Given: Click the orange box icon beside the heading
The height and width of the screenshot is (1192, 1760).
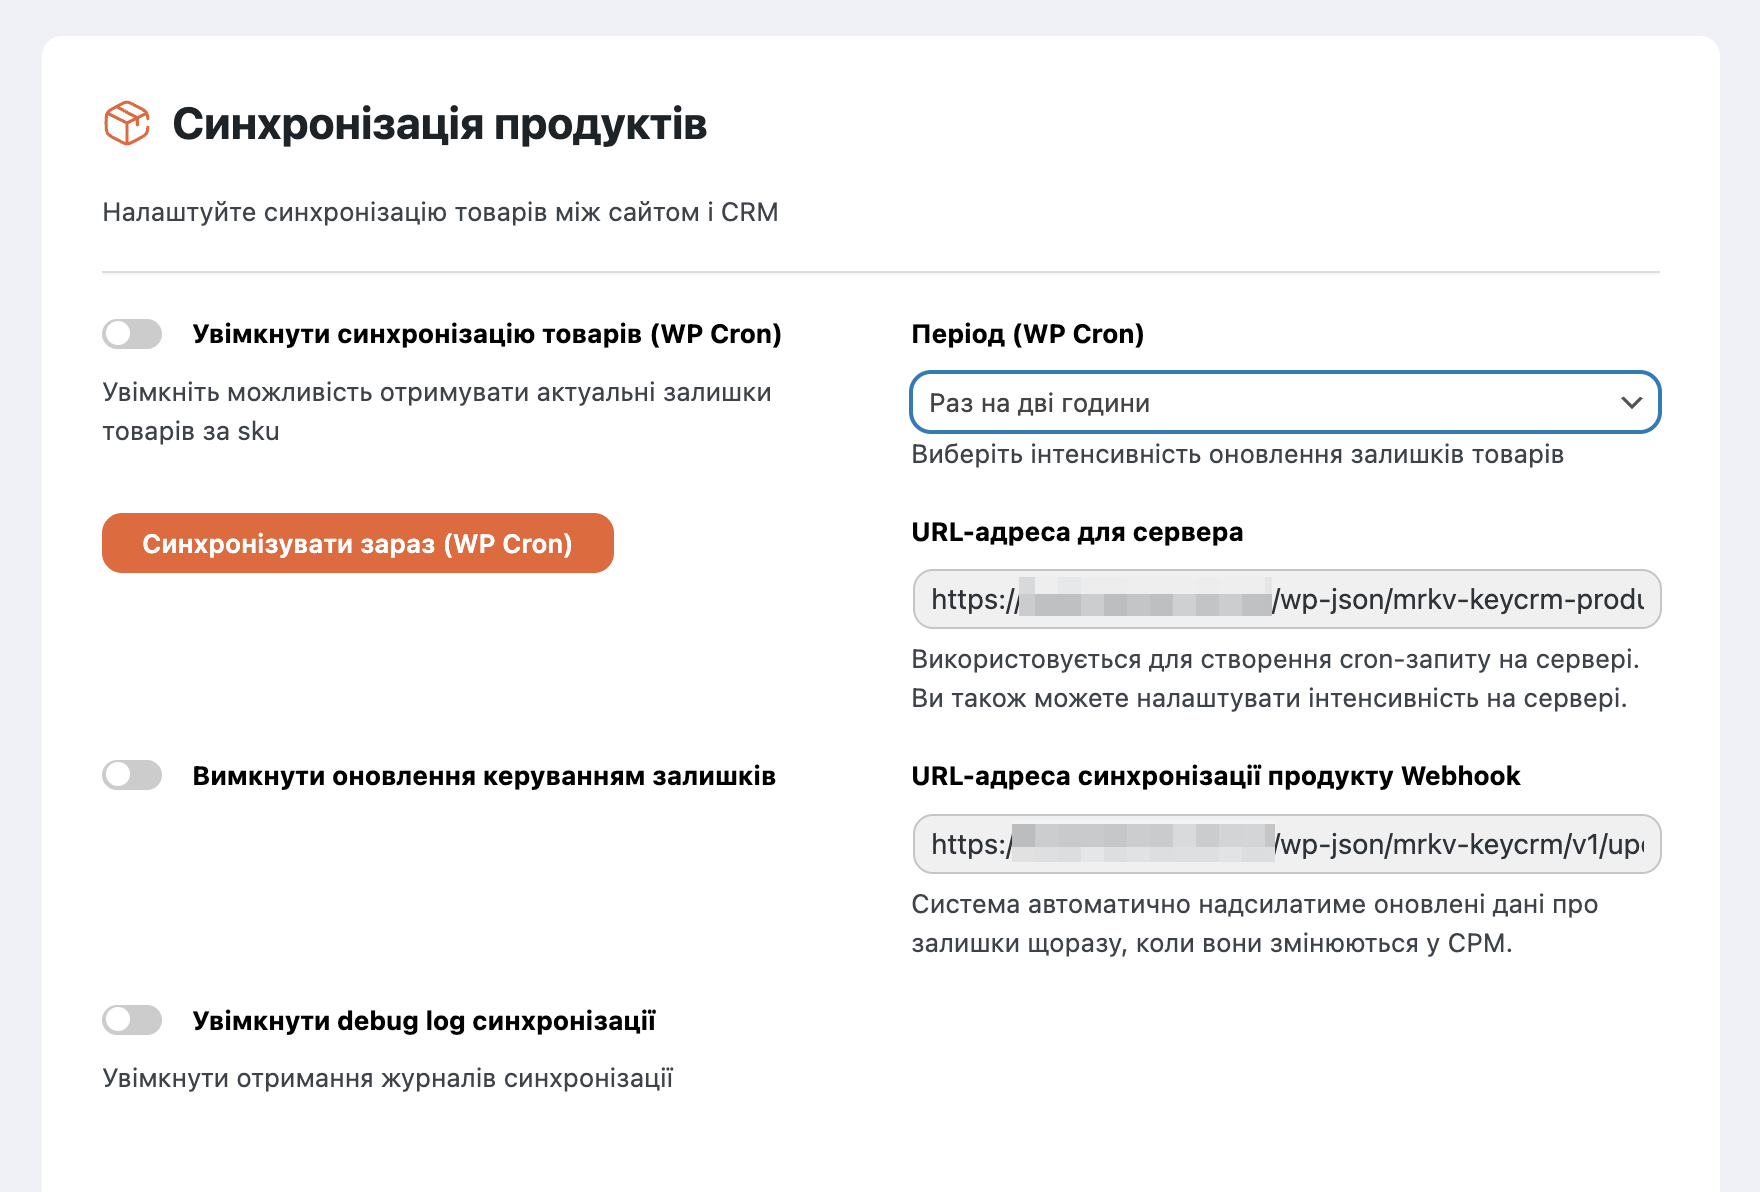Looking at the screenshot, I should coord(127,124).
